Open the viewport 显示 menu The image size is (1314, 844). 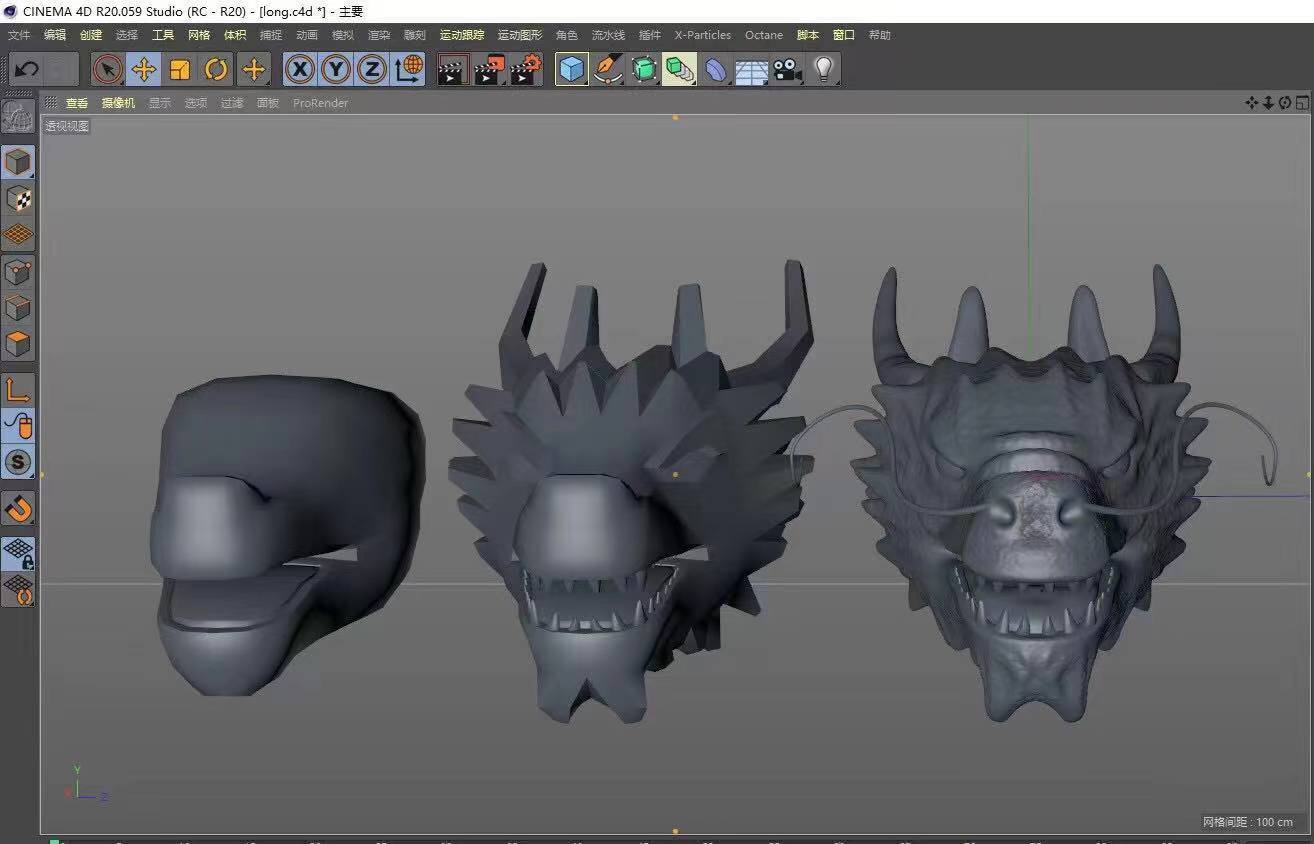160,103
